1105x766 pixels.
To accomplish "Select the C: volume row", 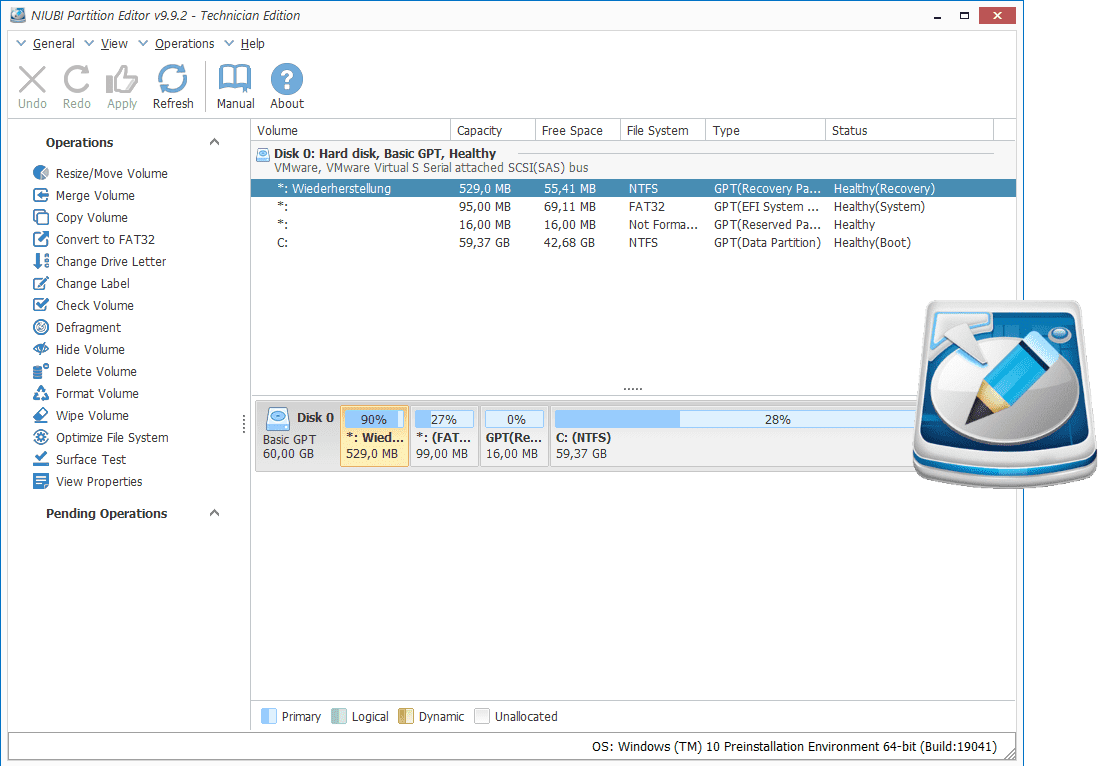I will click(634, 242).
